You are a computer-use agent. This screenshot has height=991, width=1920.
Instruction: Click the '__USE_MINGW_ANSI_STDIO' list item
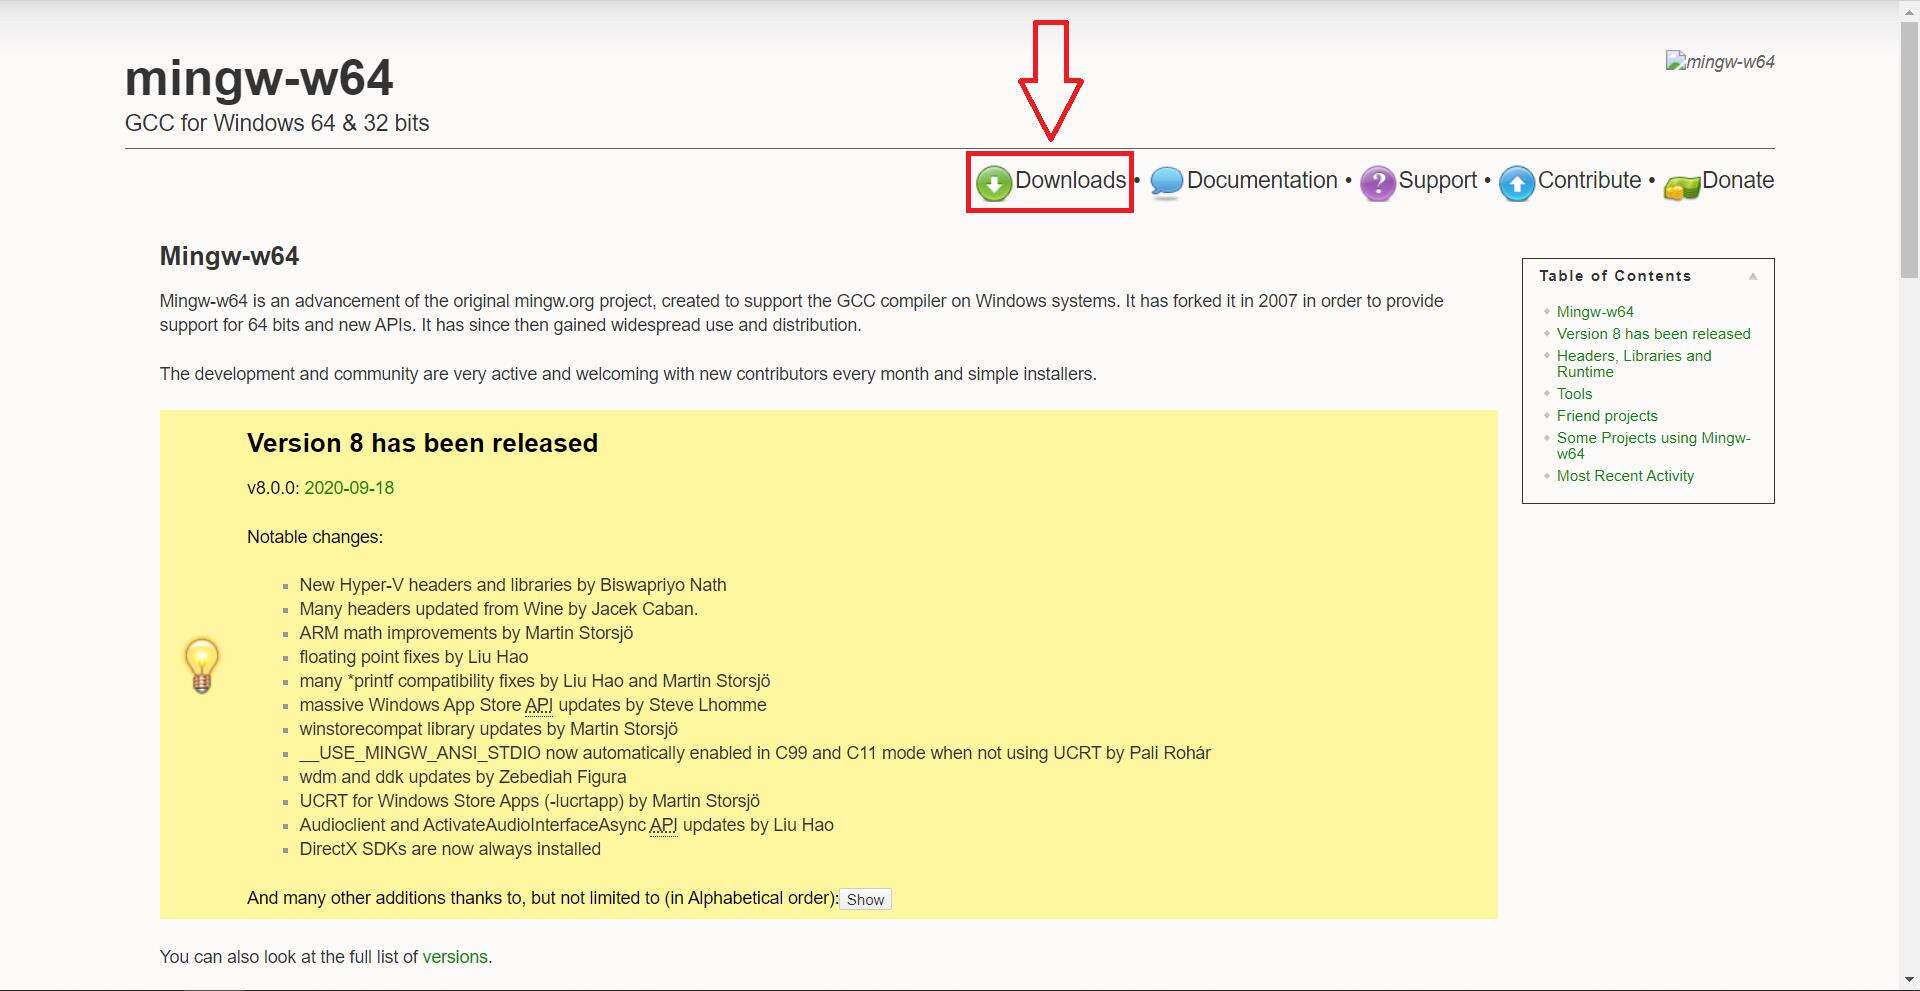tap(755, 753)
